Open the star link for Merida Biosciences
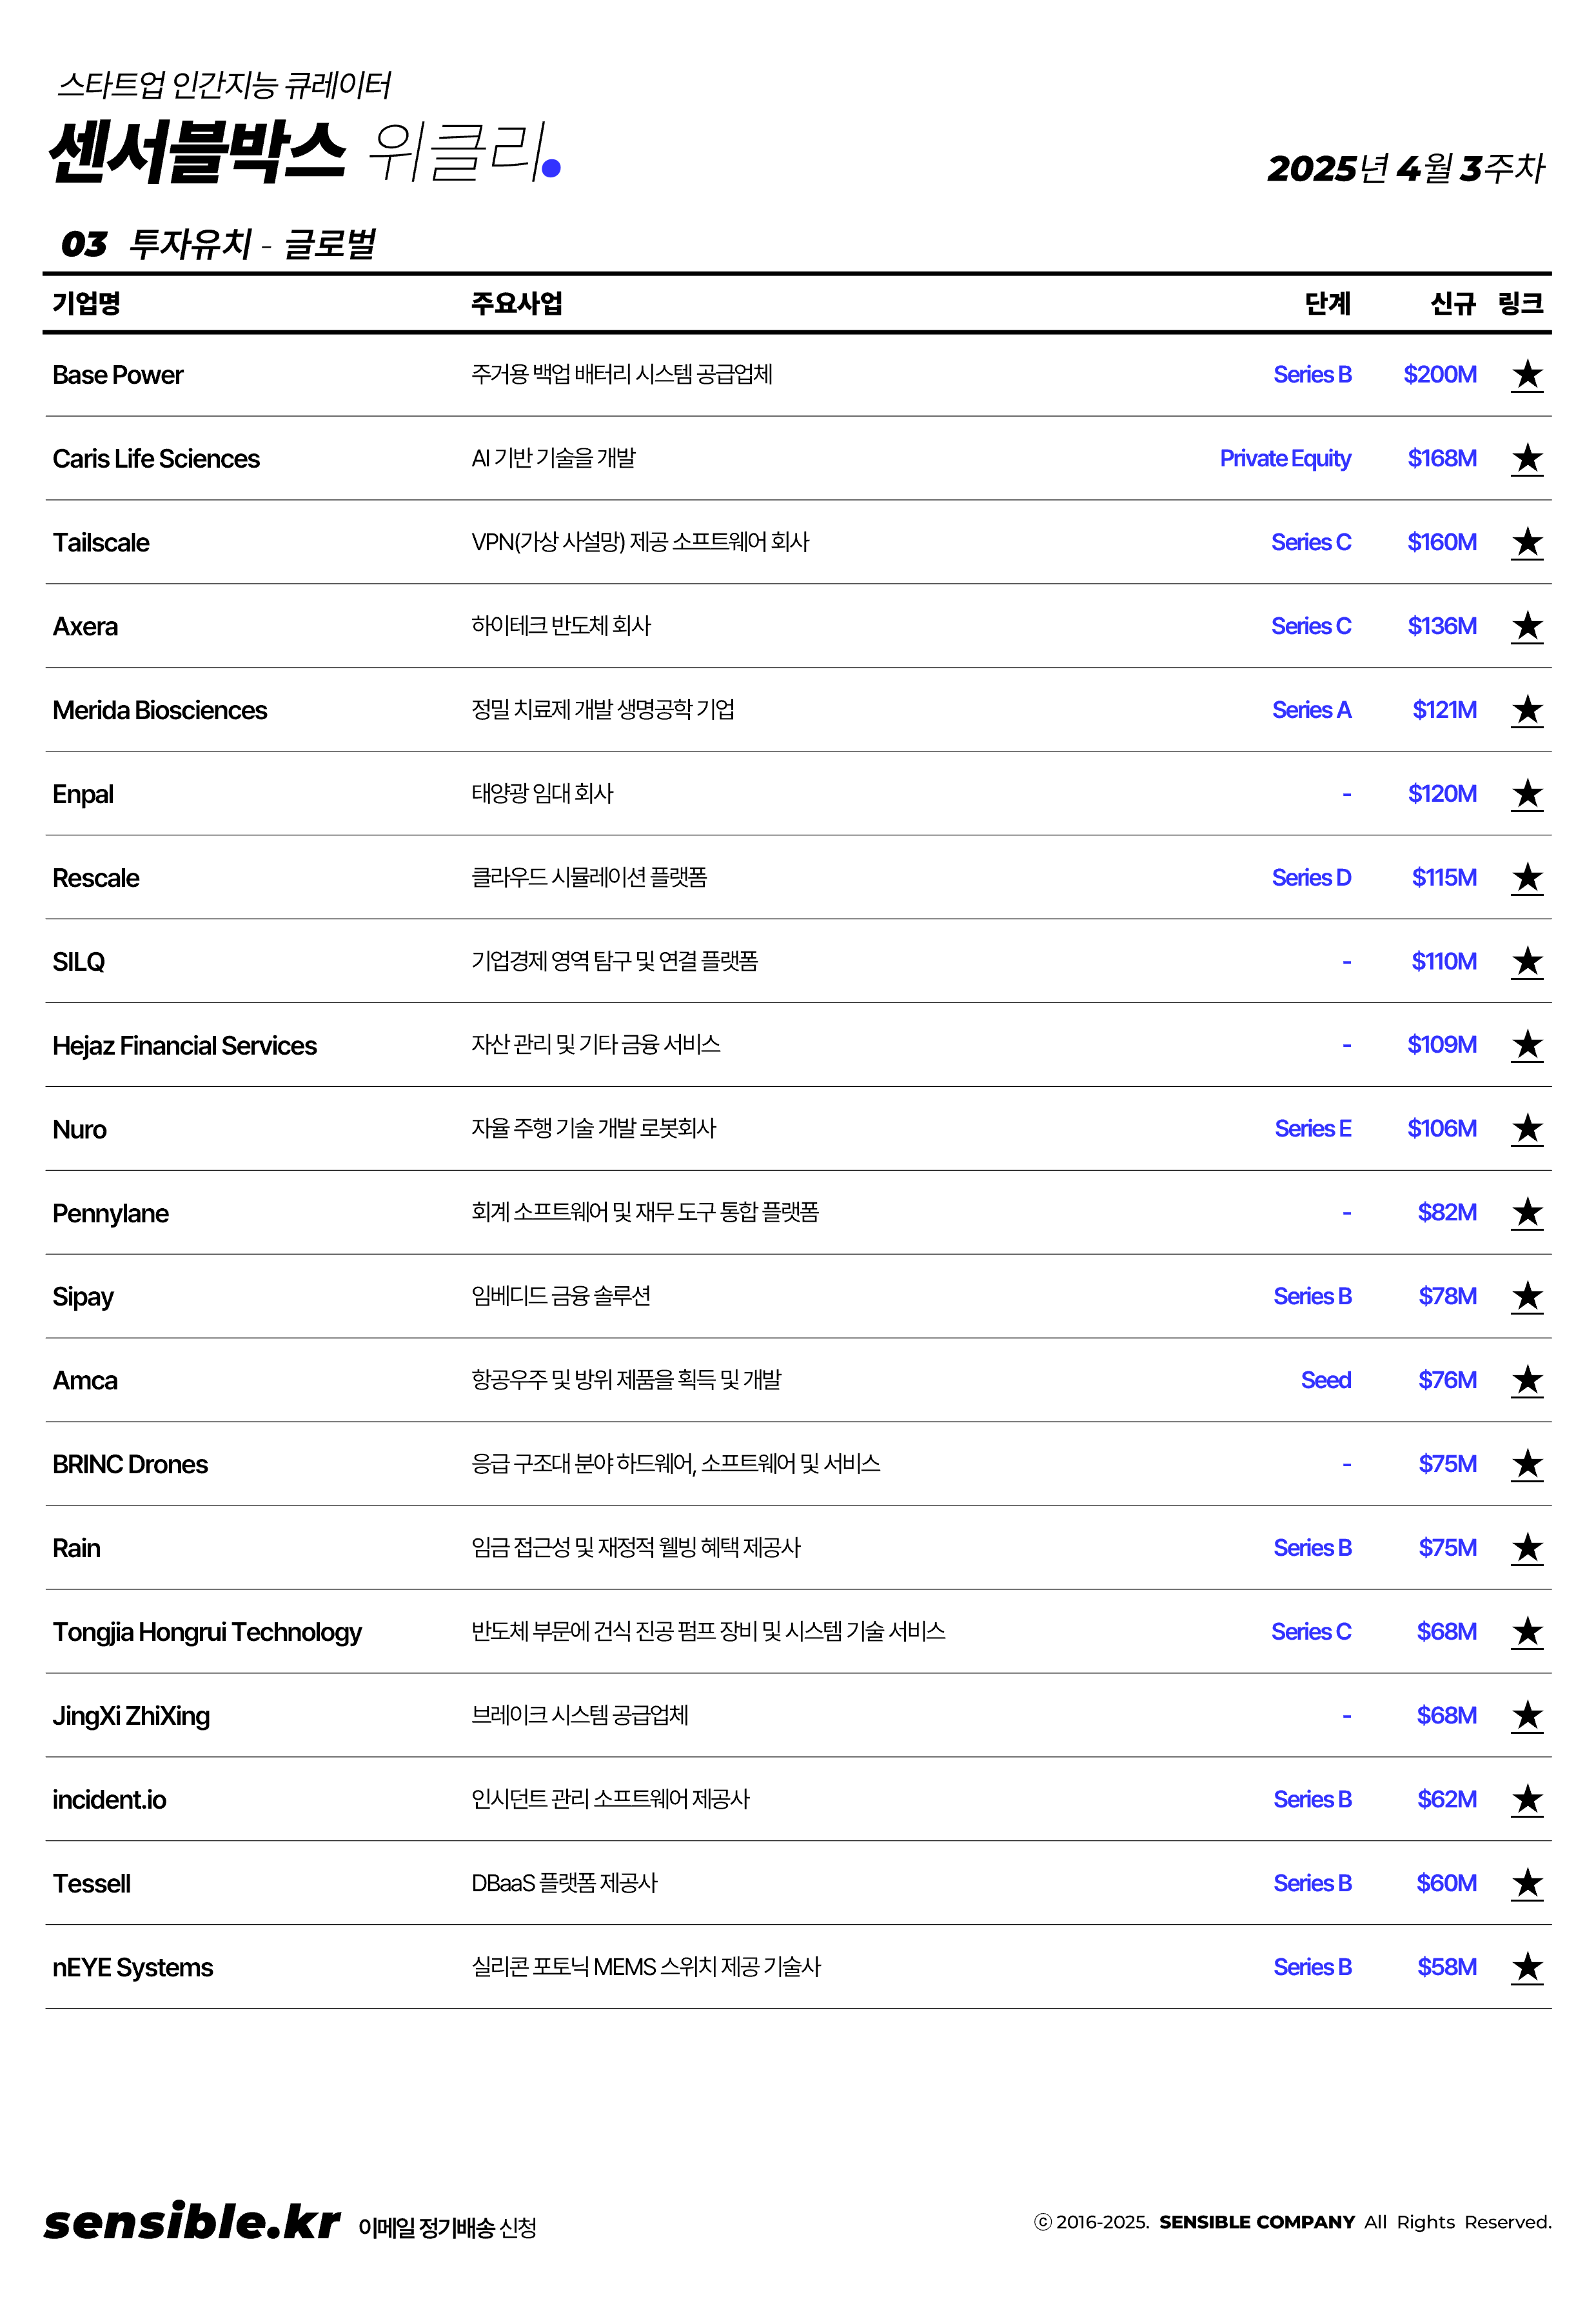The height and width of the screenshot is (2306, 1596). (1526, 711)
